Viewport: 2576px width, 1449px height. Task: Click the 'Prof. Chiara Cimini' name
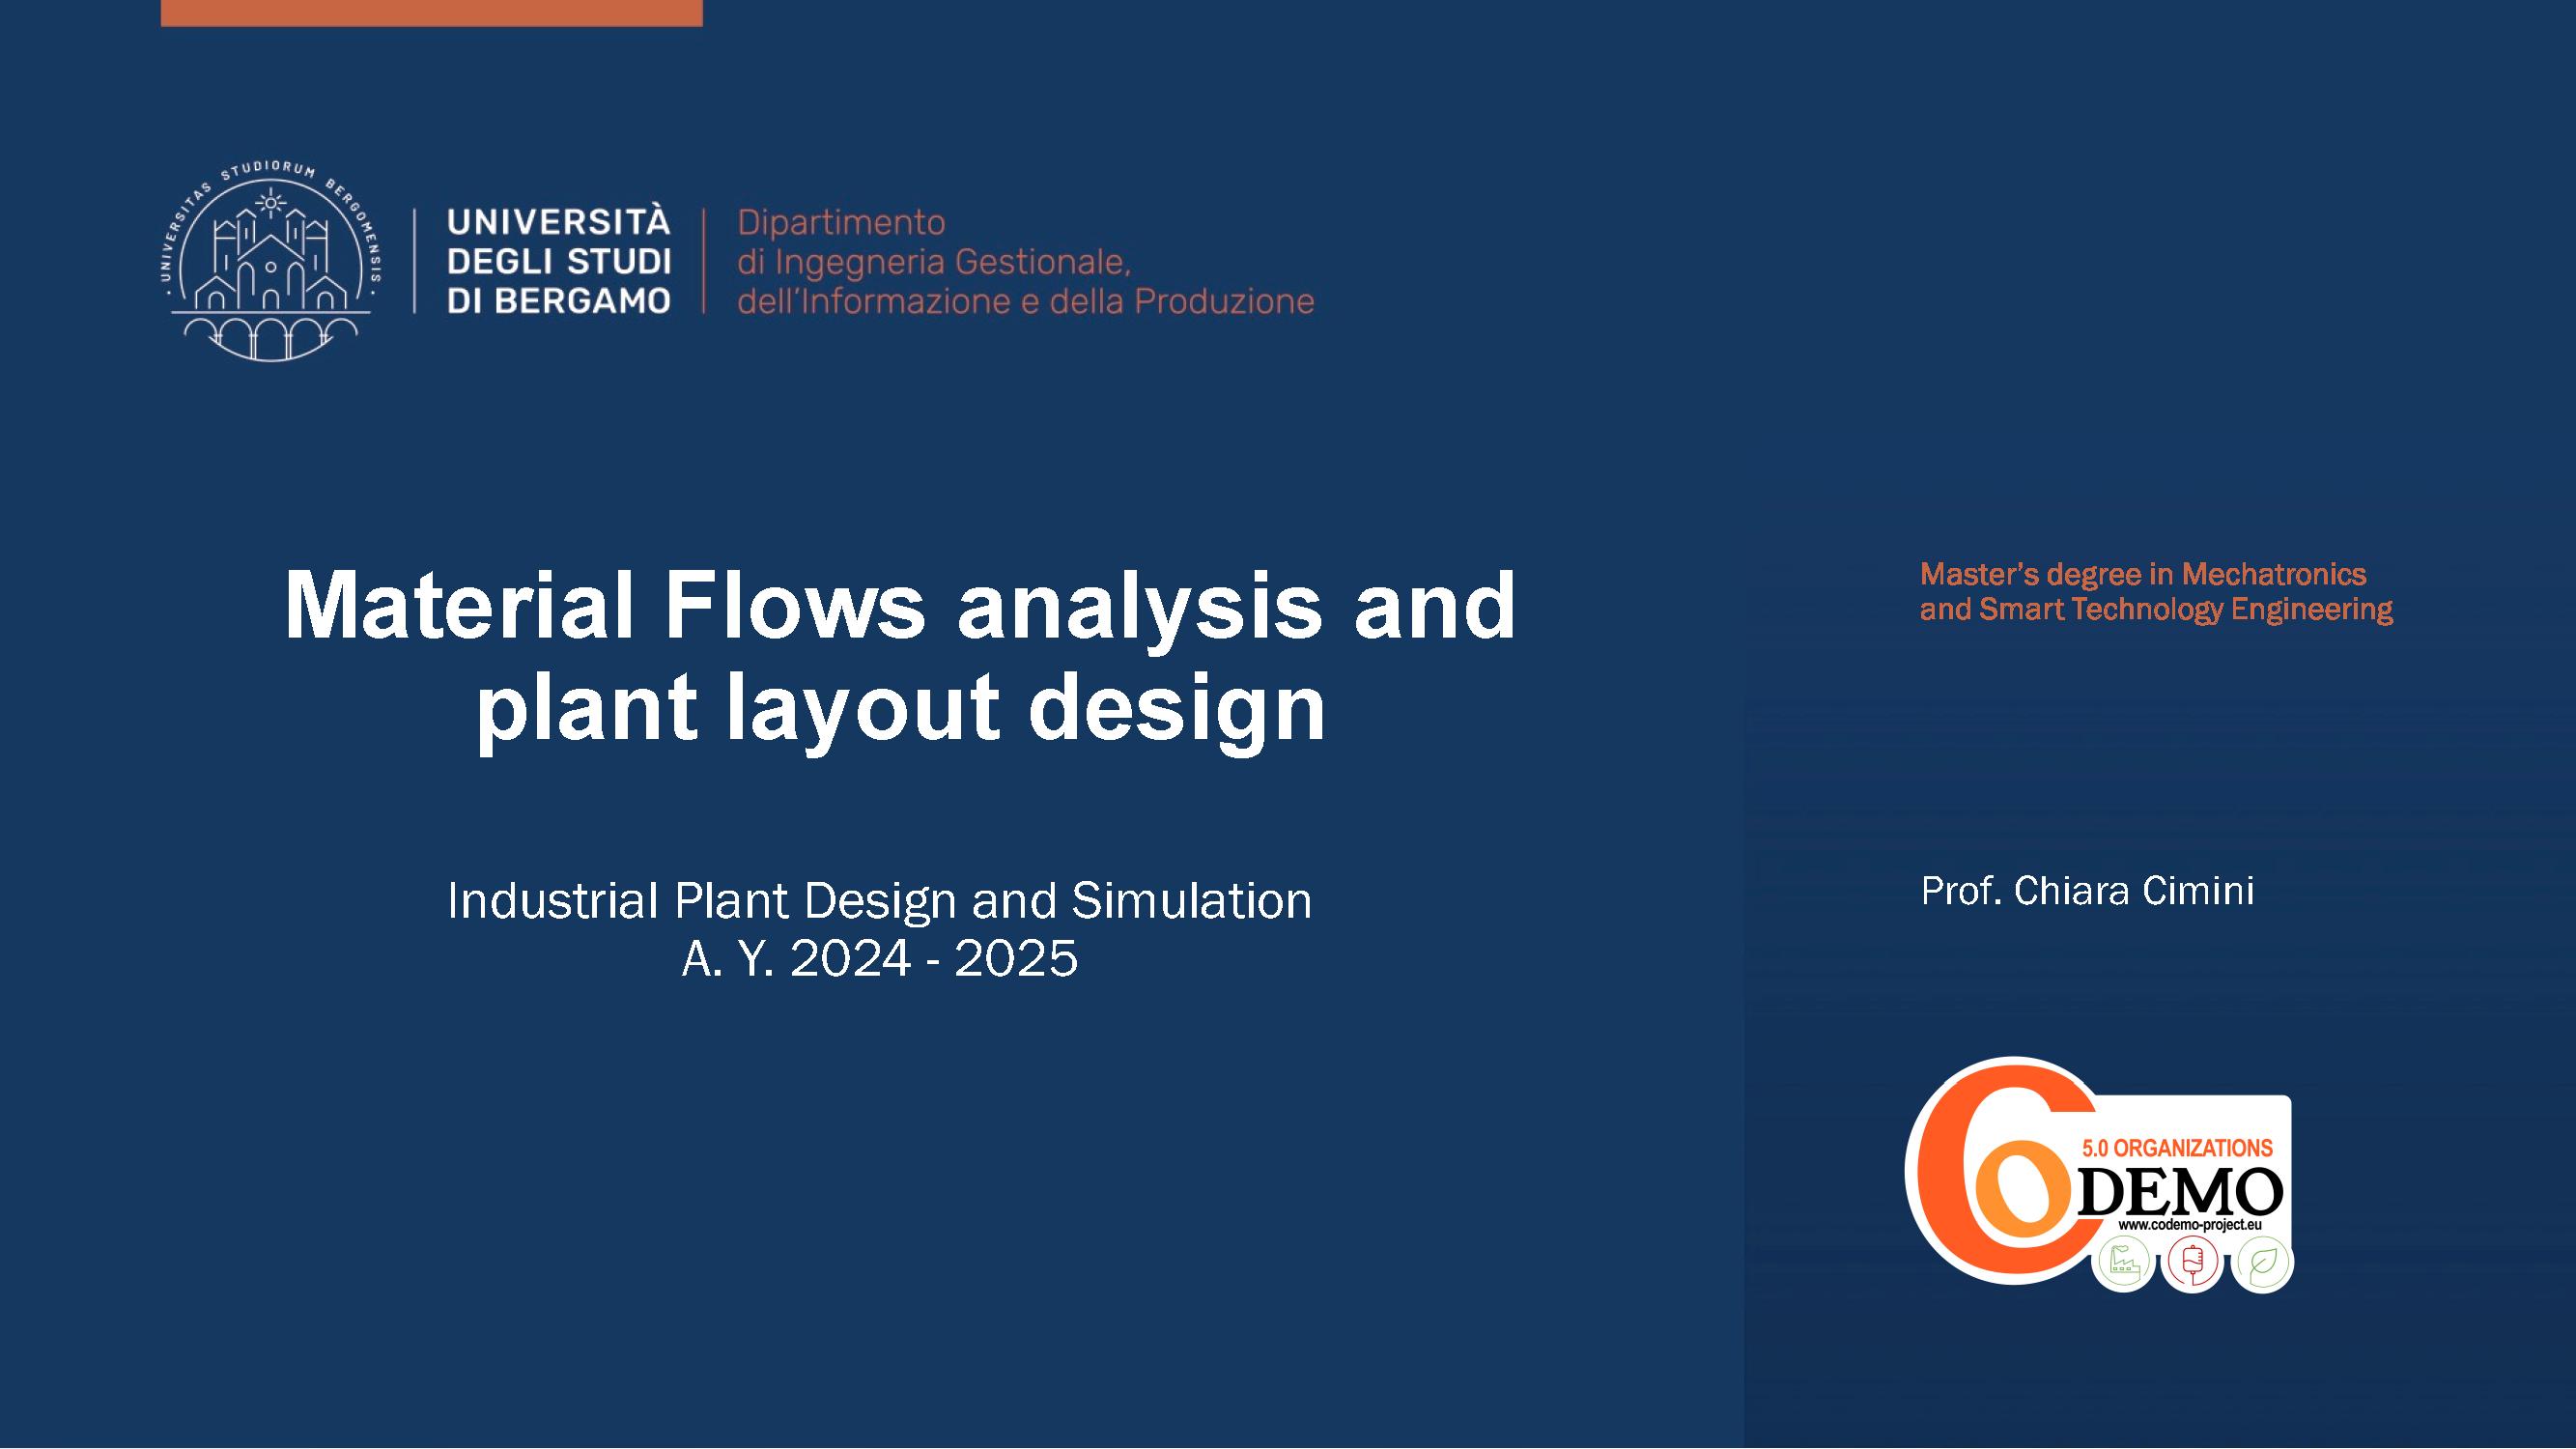pyautogui.click(x=2087, y=891)
